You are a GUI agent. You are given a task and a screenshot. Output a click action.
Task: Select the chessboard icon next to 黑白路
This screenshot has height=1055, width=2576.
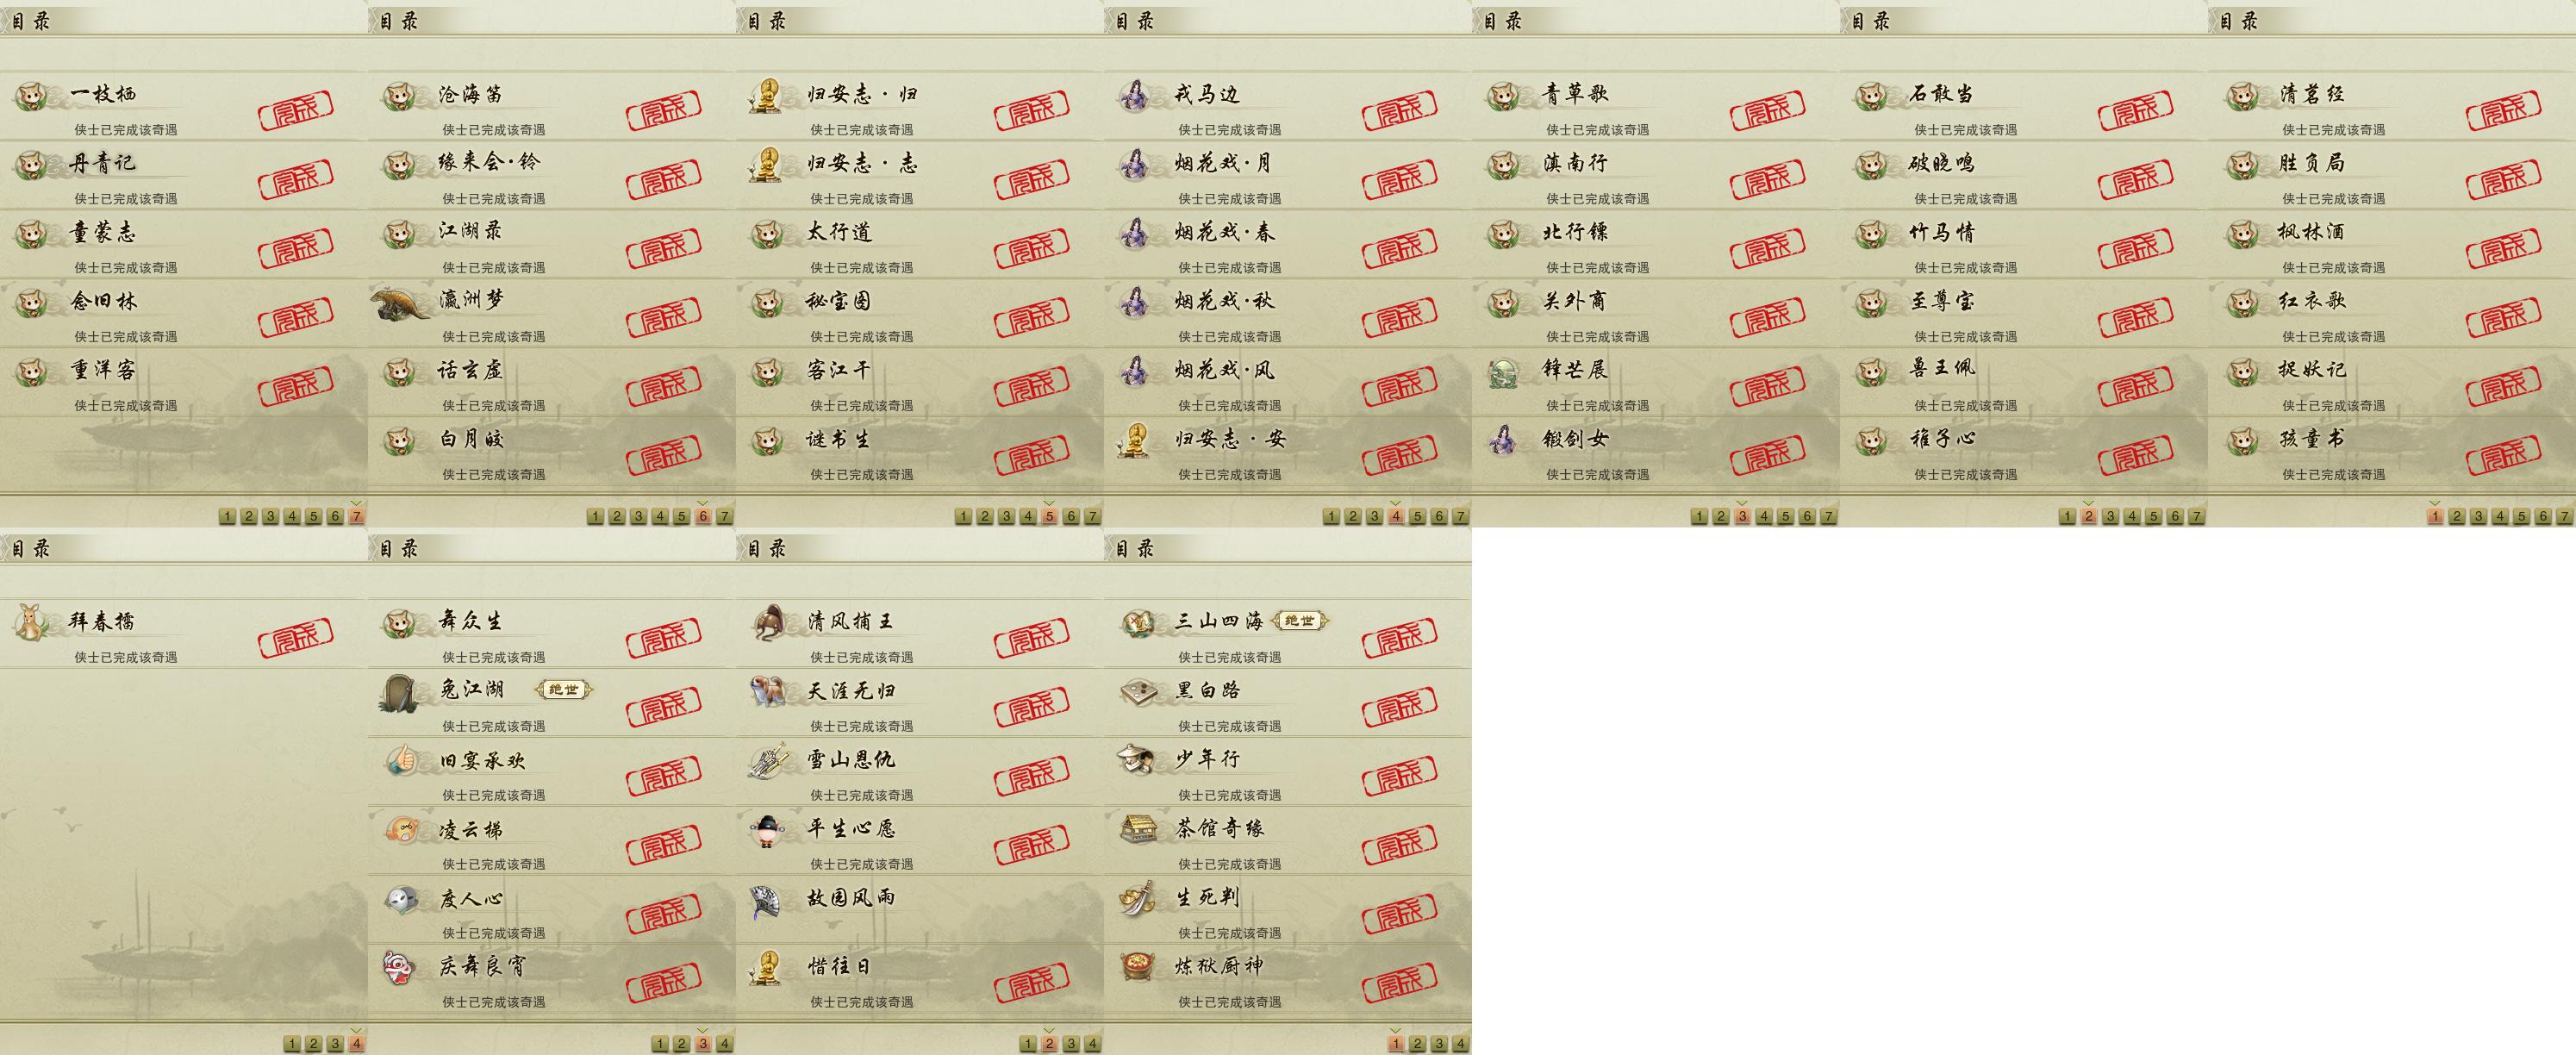tap(1137, 691)
